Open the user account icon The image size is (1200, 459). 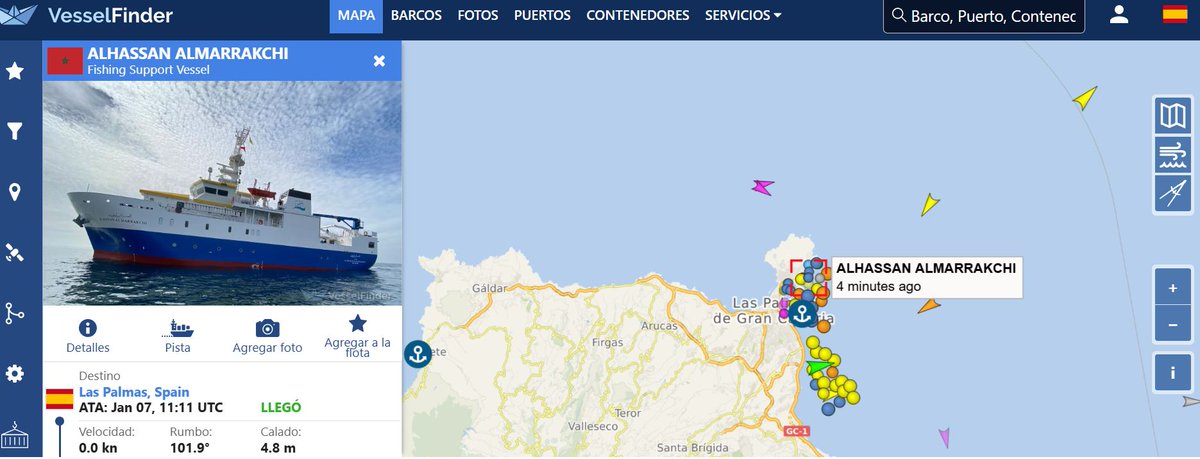(x=1119, y=15)
